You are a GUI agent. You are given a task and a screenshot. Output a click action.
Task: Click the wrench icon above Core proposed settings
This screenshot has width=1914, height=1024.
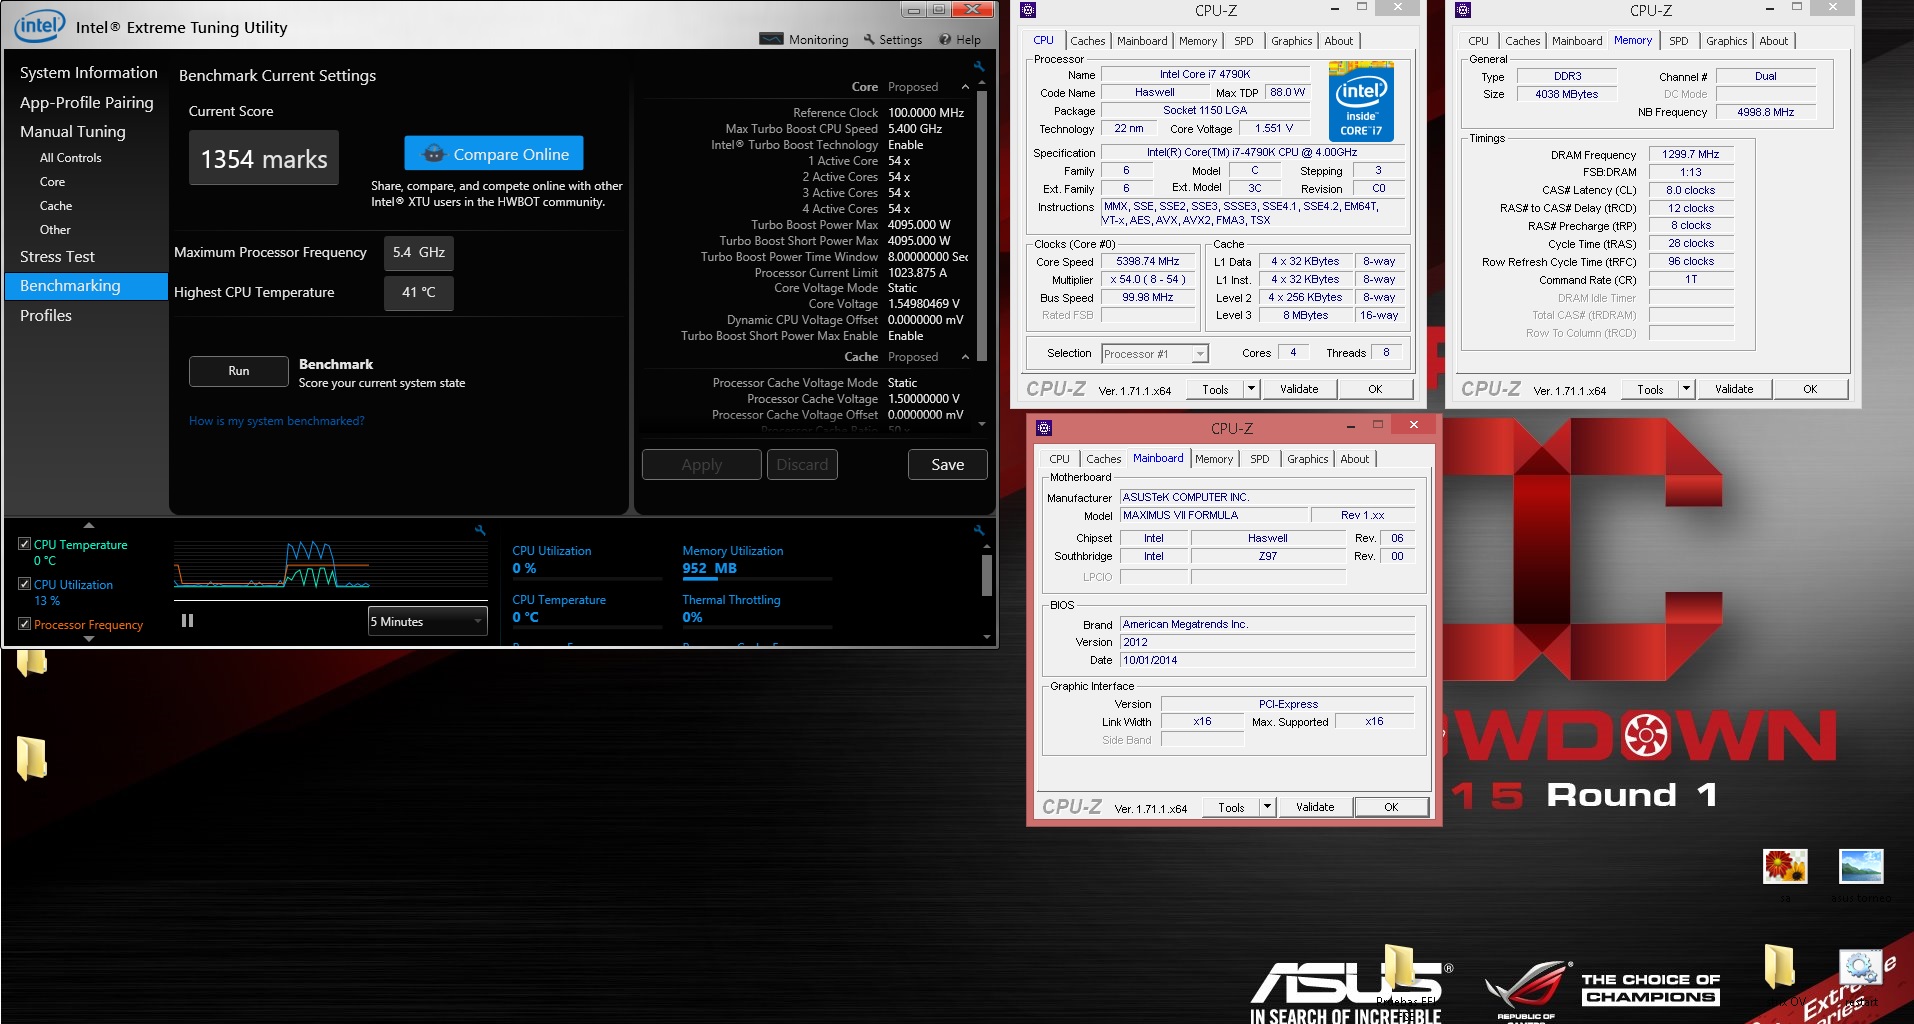click(x=979, y=66)
